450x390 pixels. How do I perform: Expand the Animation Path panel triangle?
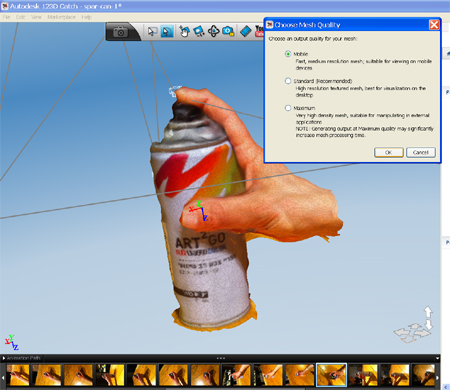coord(4,358)
